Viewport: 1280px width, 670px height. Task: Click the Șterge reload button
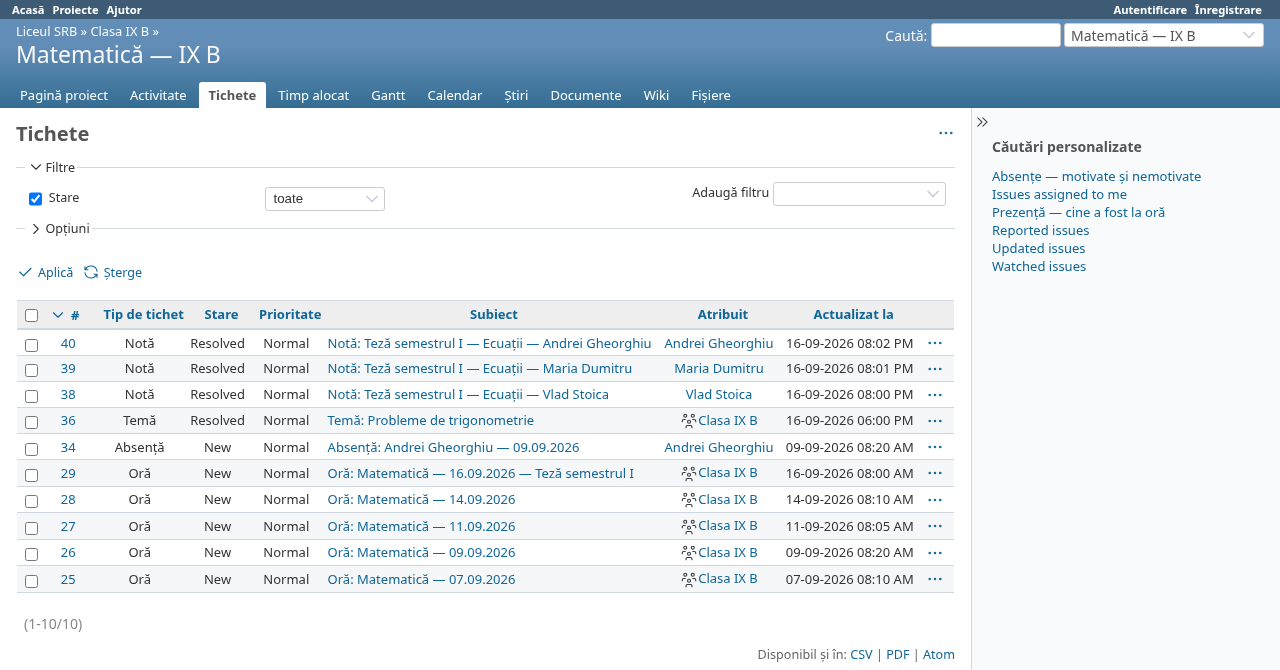[x=113, y=272]
